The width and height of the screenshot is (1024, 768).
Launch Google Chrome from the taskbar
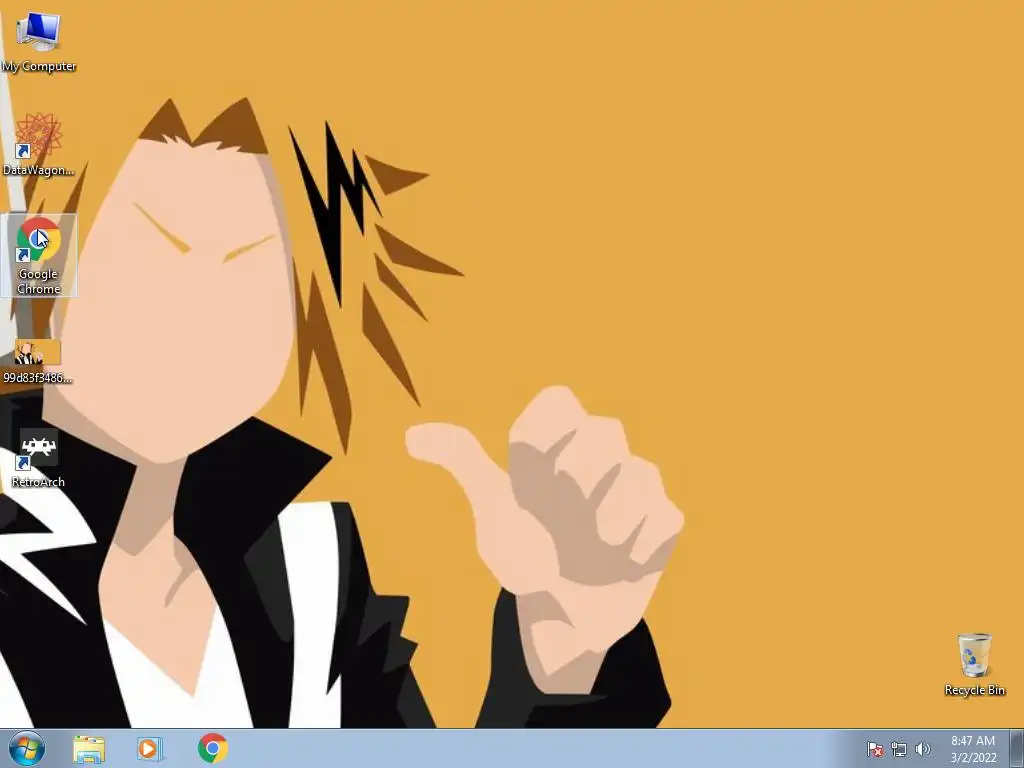212,748
